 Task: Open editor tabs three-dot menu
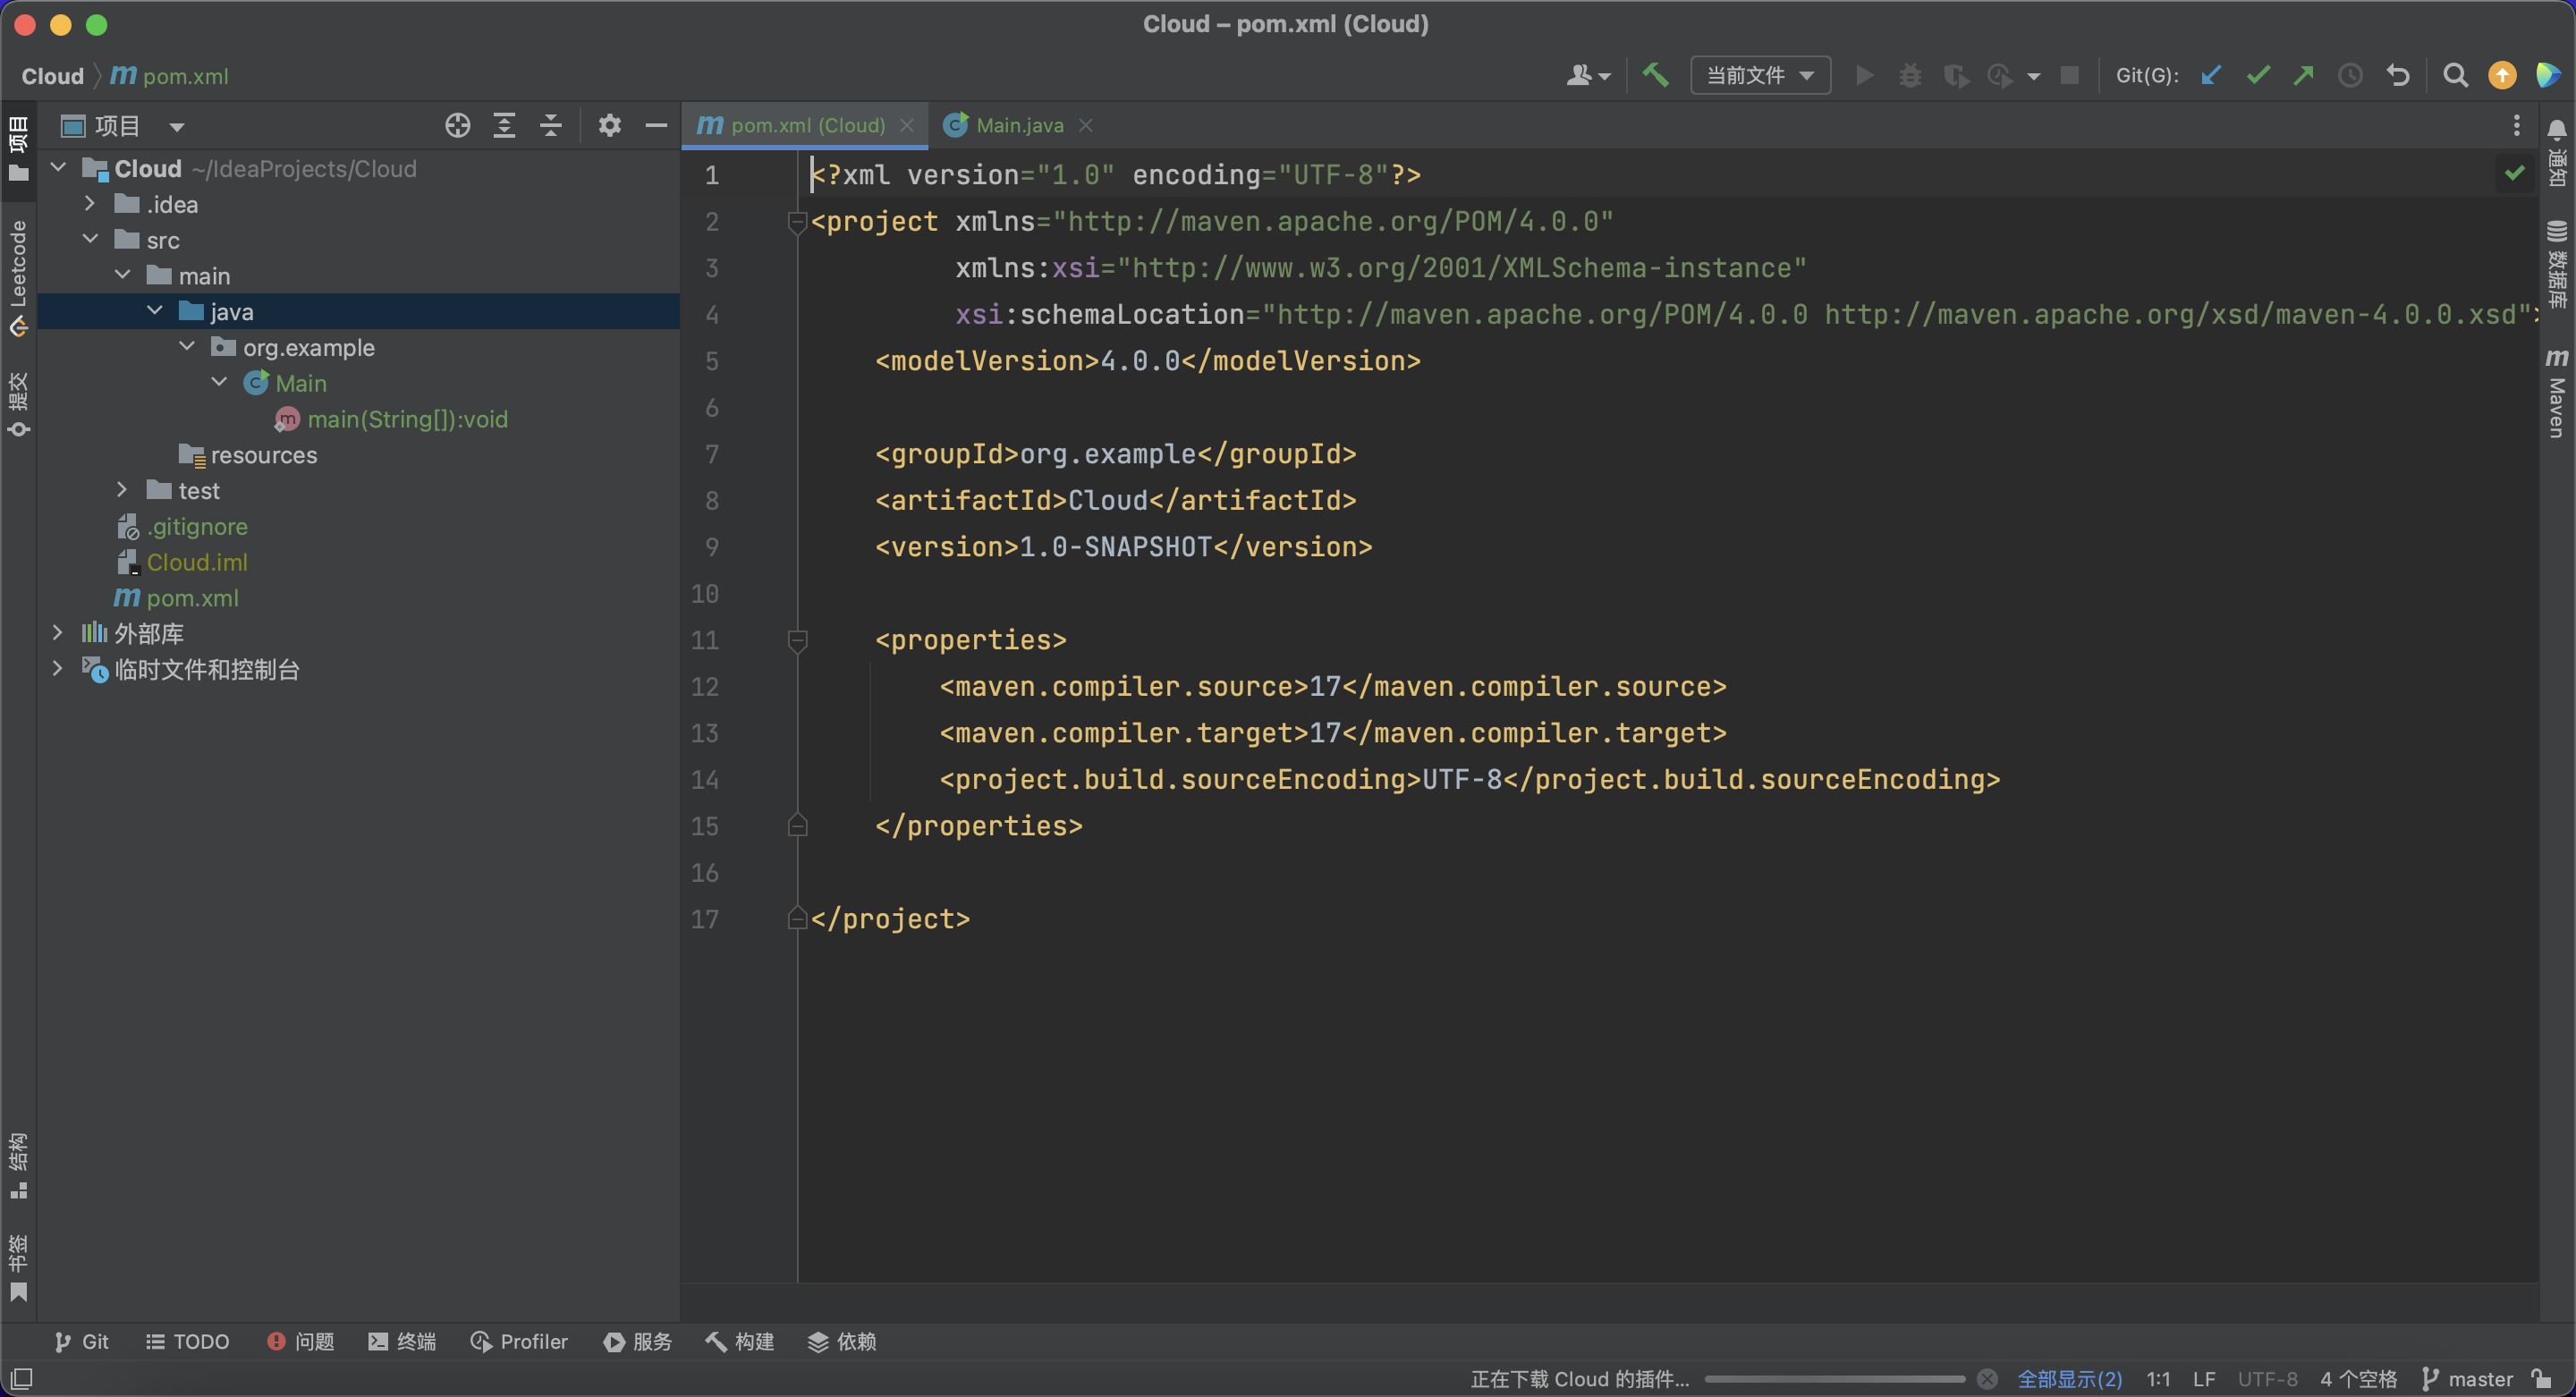coord(2516,125)
